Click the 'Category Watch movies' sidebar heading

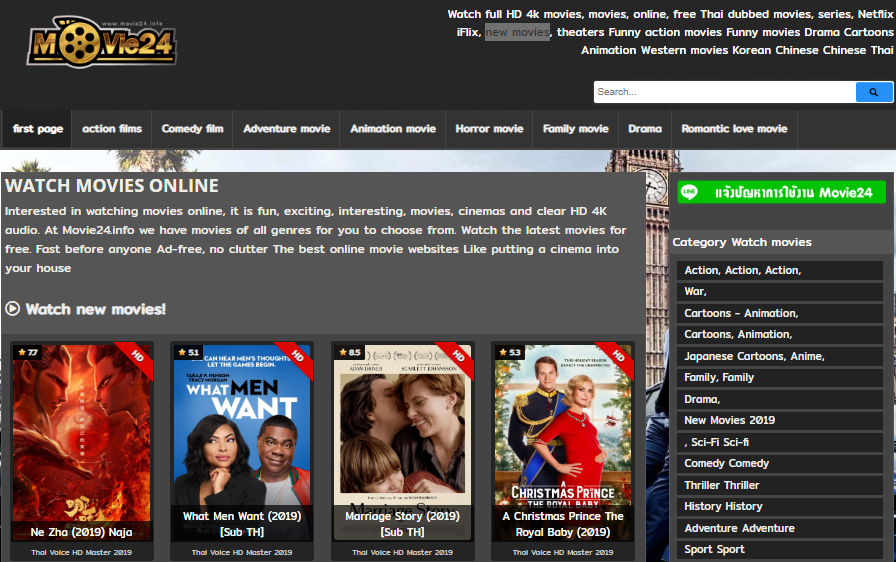pos(742,242)
